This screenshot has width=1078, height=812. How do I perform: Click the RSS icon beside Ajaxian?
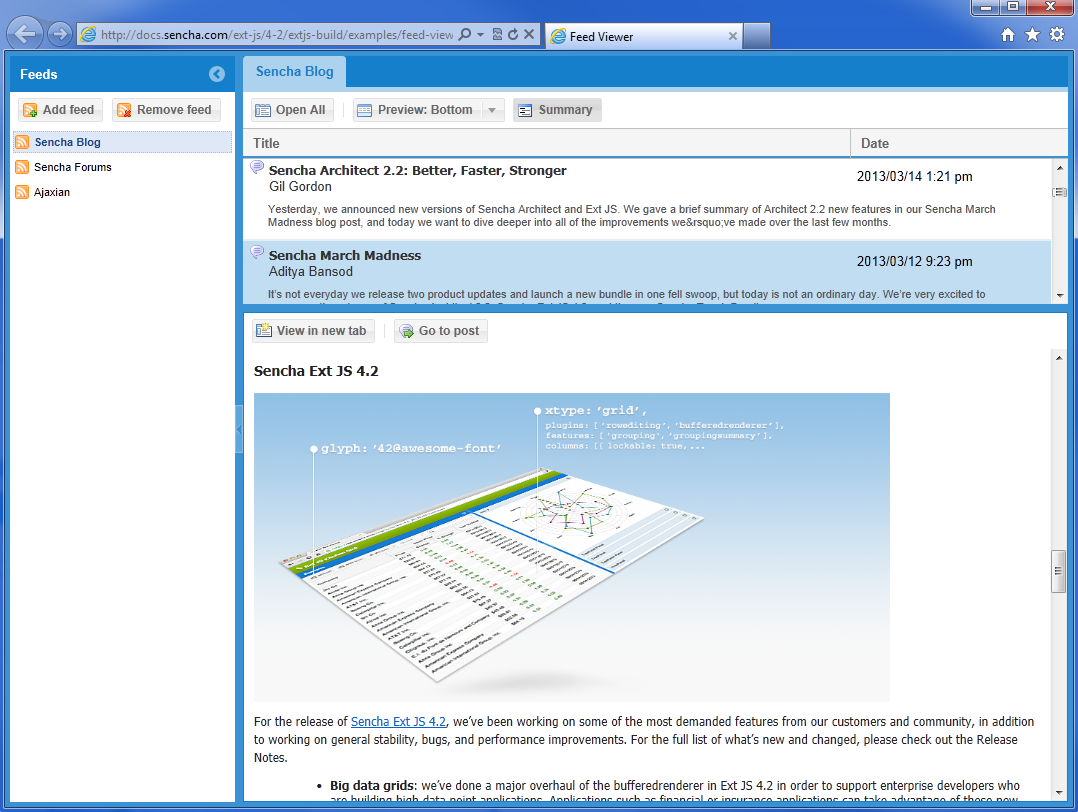coord(22,192)
